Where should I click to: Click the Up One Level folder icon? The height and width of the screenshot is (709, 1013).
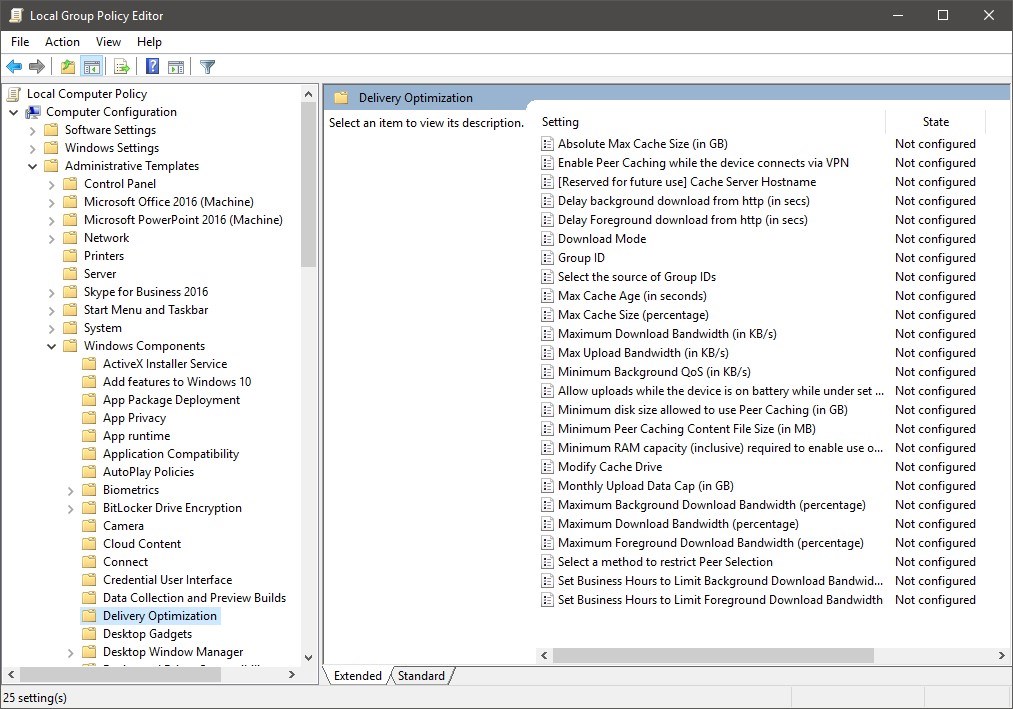pos(67,67)
